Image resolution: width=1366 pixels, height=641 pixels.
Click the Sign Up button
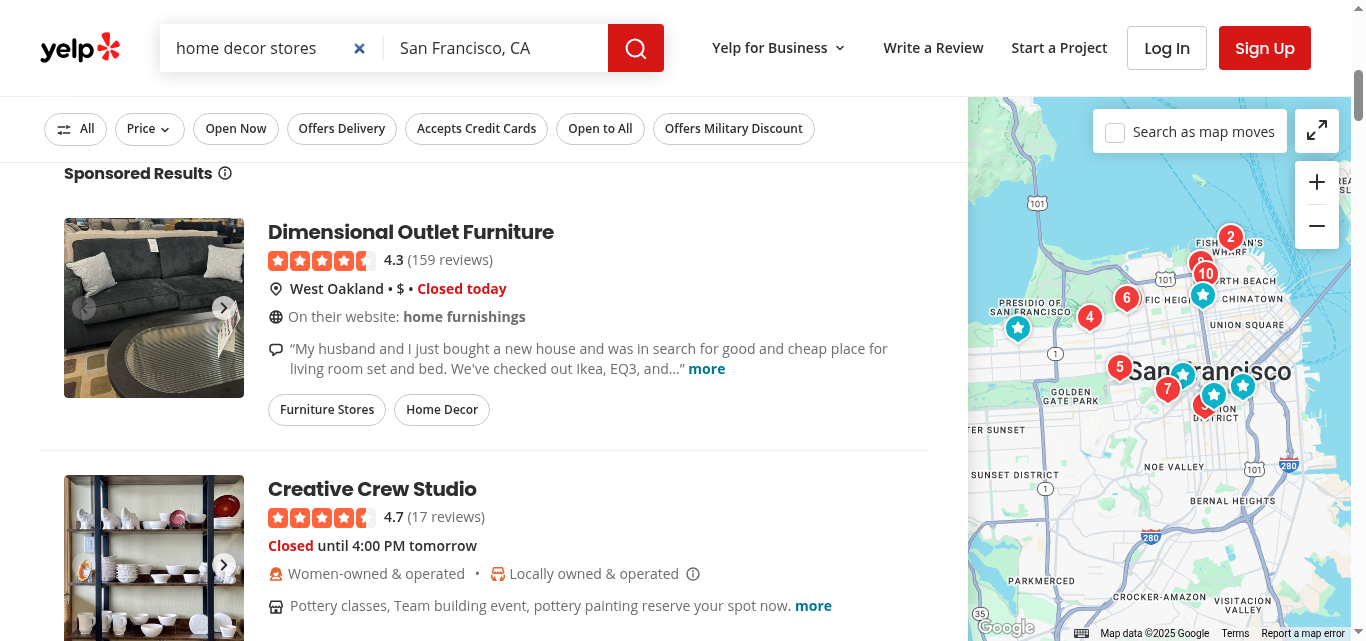pyautogui.click(x=1265, y=48)
